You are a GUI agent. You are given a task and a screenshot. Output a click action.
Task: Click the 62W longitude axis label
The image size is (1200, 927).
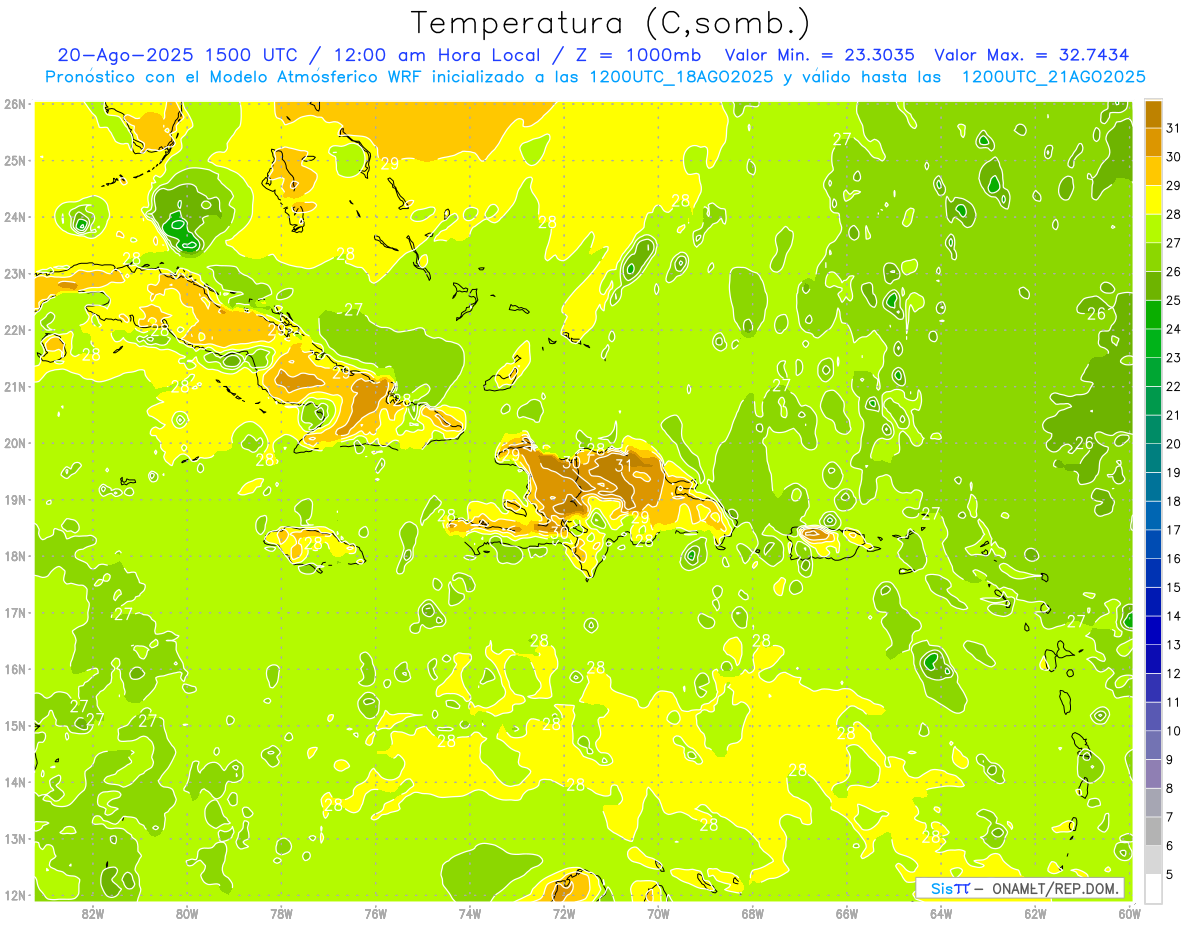(x=1035, y=913)
